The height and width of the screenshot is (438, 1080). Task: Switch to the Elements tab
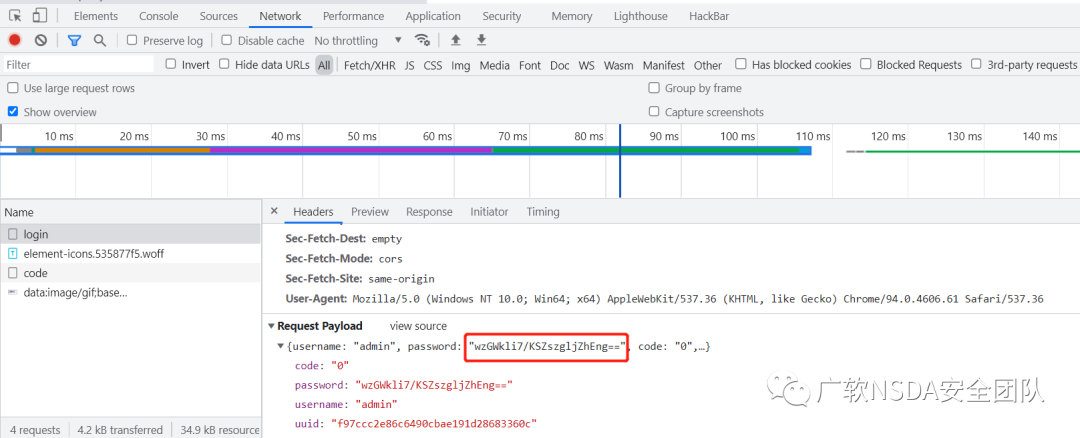pyautogui.click(x=96, y=16)
